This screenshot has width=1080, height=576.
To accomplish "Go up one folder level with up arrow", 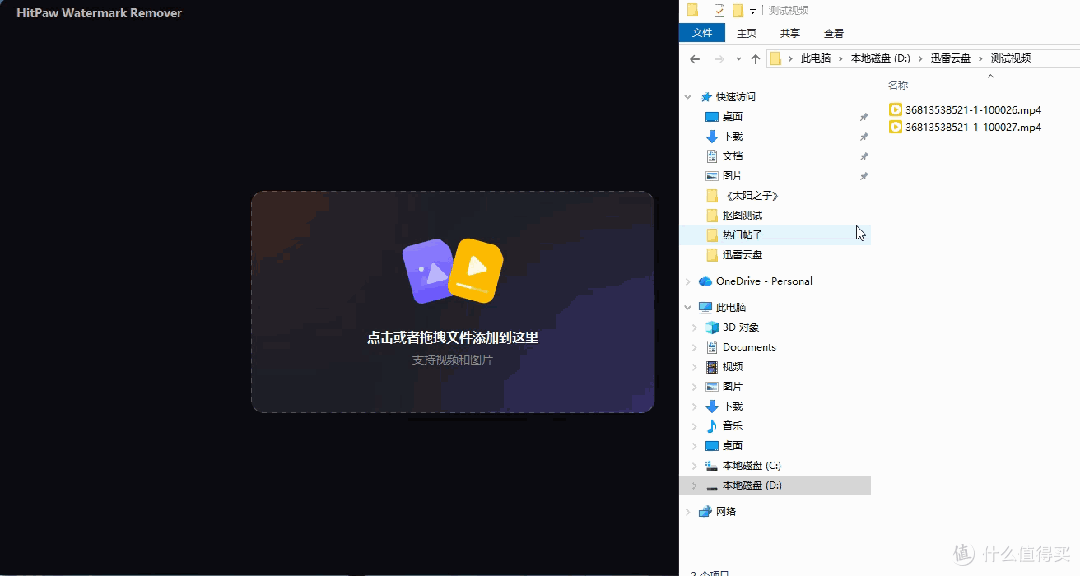I will [x=756, y=59].
